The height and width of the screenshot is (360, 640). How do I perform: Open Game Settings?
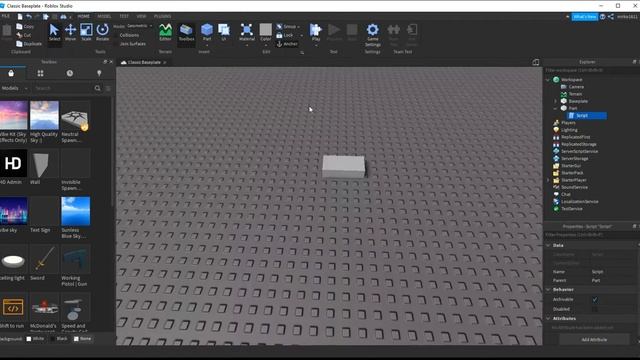(373, 35)
